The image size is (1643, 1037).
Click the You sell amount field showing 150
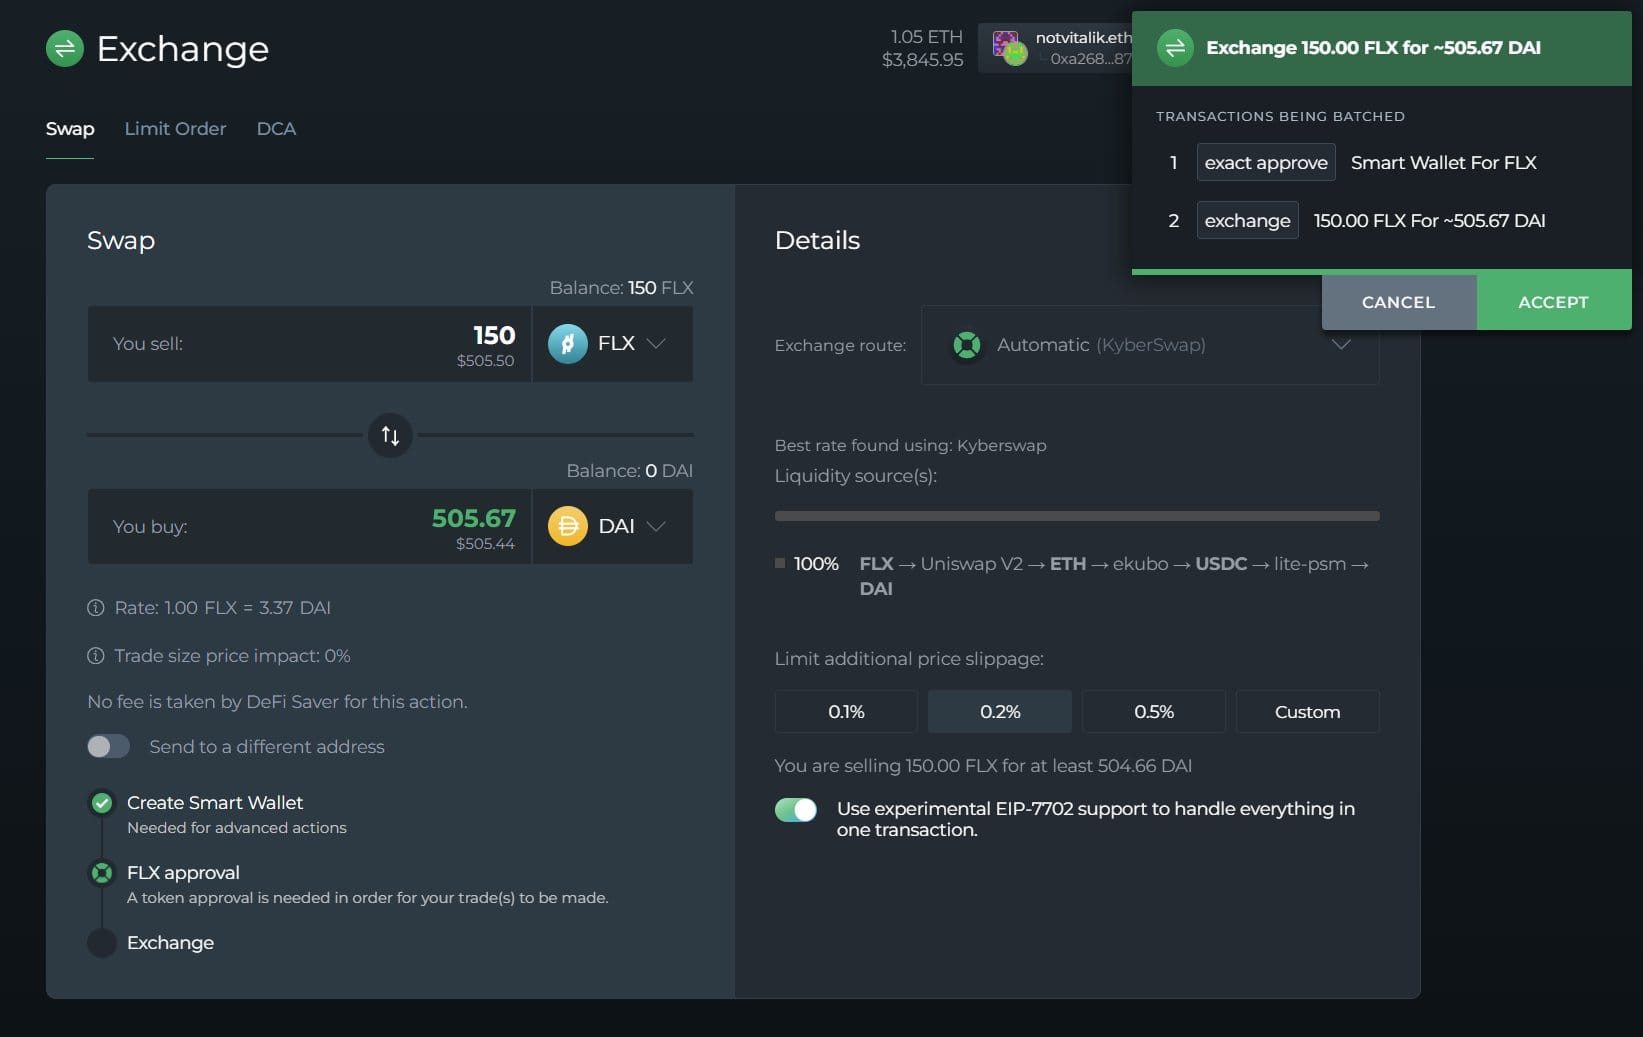[310, 344]
